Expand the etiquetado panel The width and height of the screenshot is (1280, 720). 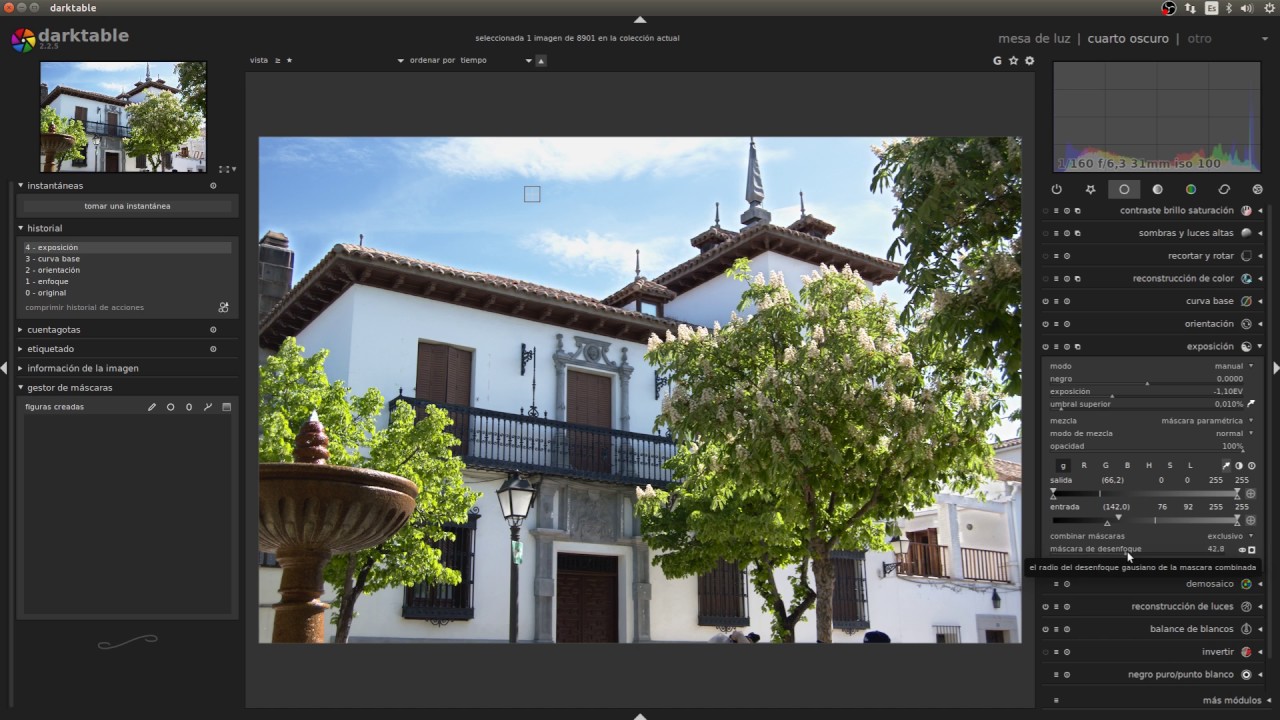[21, 349]
